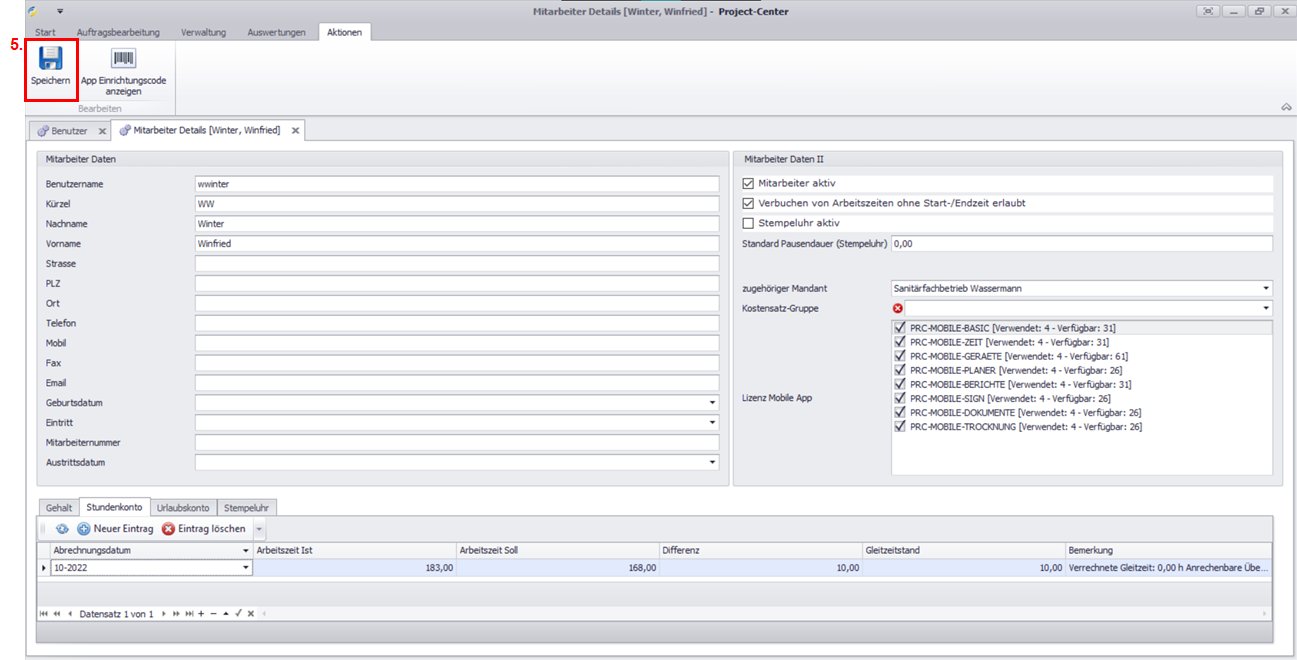Jump to last record in data navigator
The image size is (1297, 660).
click(x=188, y=613)
